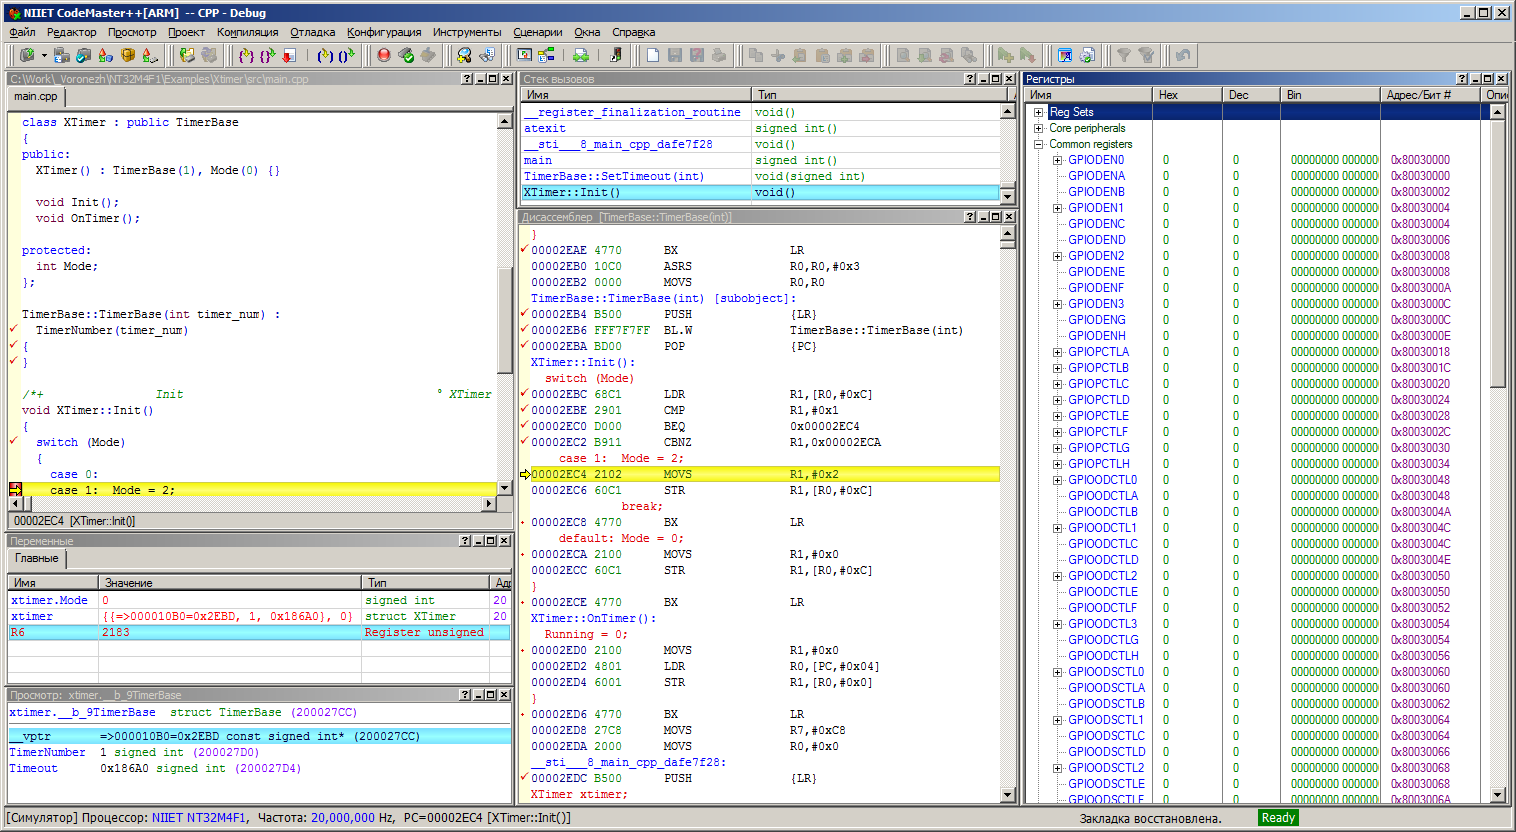Click the new blank document icon
The height and width of the screenshot is (832, 1516).
click(x=653, y=56)
